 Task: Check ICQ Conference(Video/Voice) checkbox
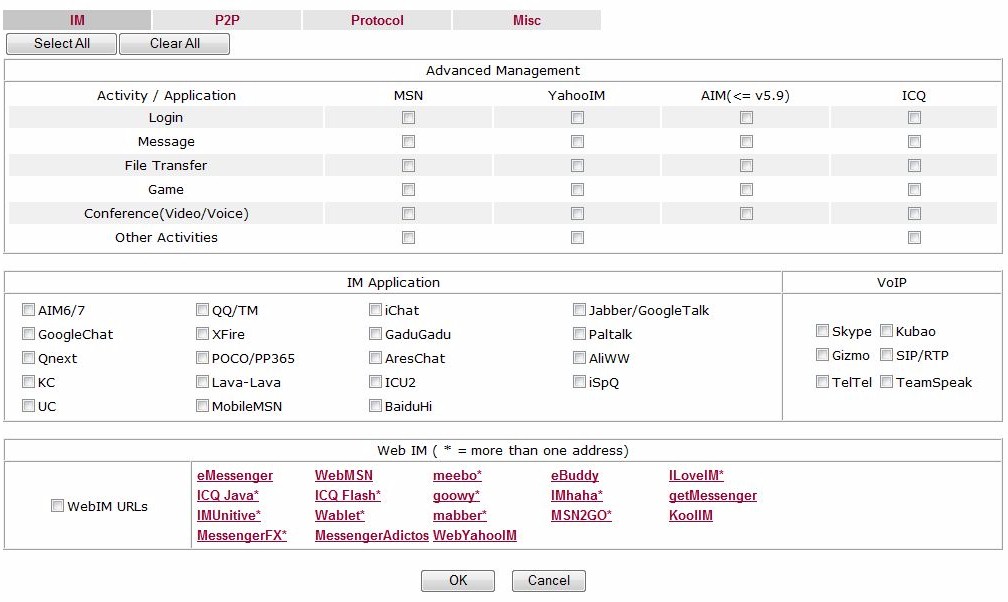coord(914,214)
